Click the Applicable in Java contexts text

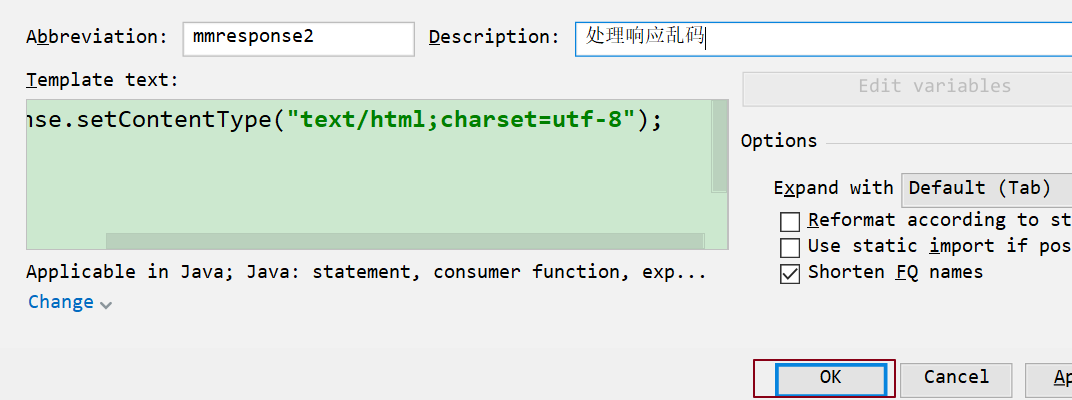366,272
